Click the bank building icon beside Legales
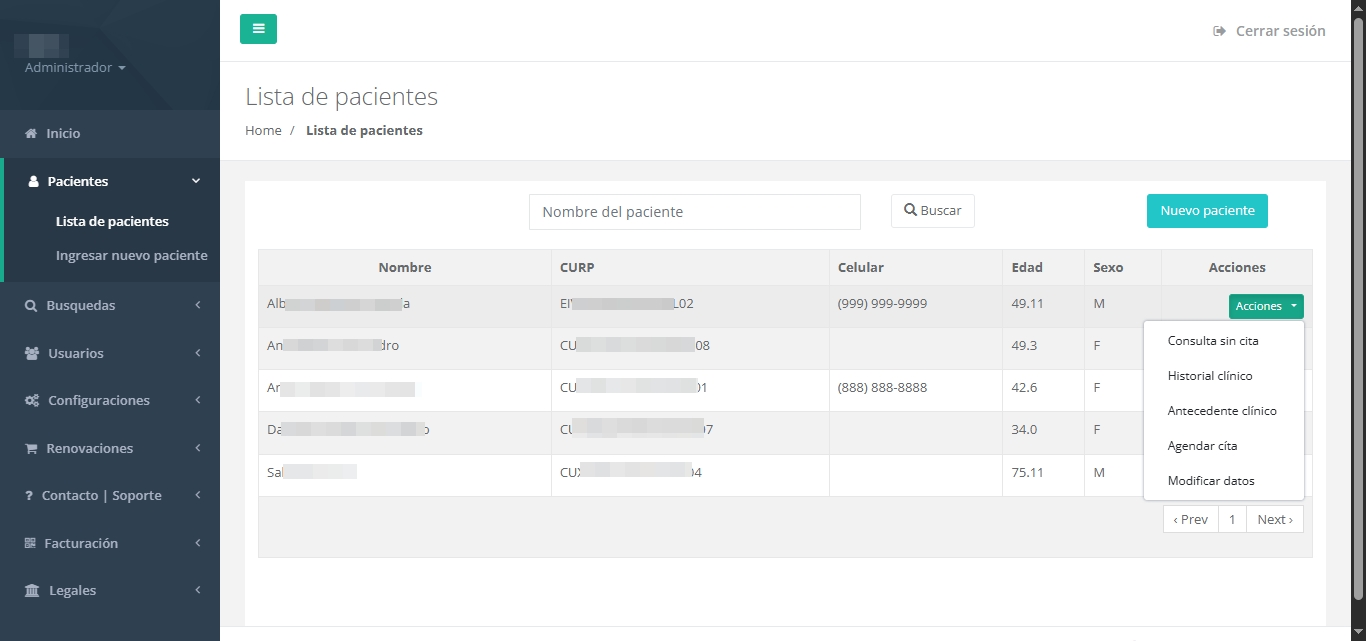This screenshot has height=641, width=1366. (32, 591)
